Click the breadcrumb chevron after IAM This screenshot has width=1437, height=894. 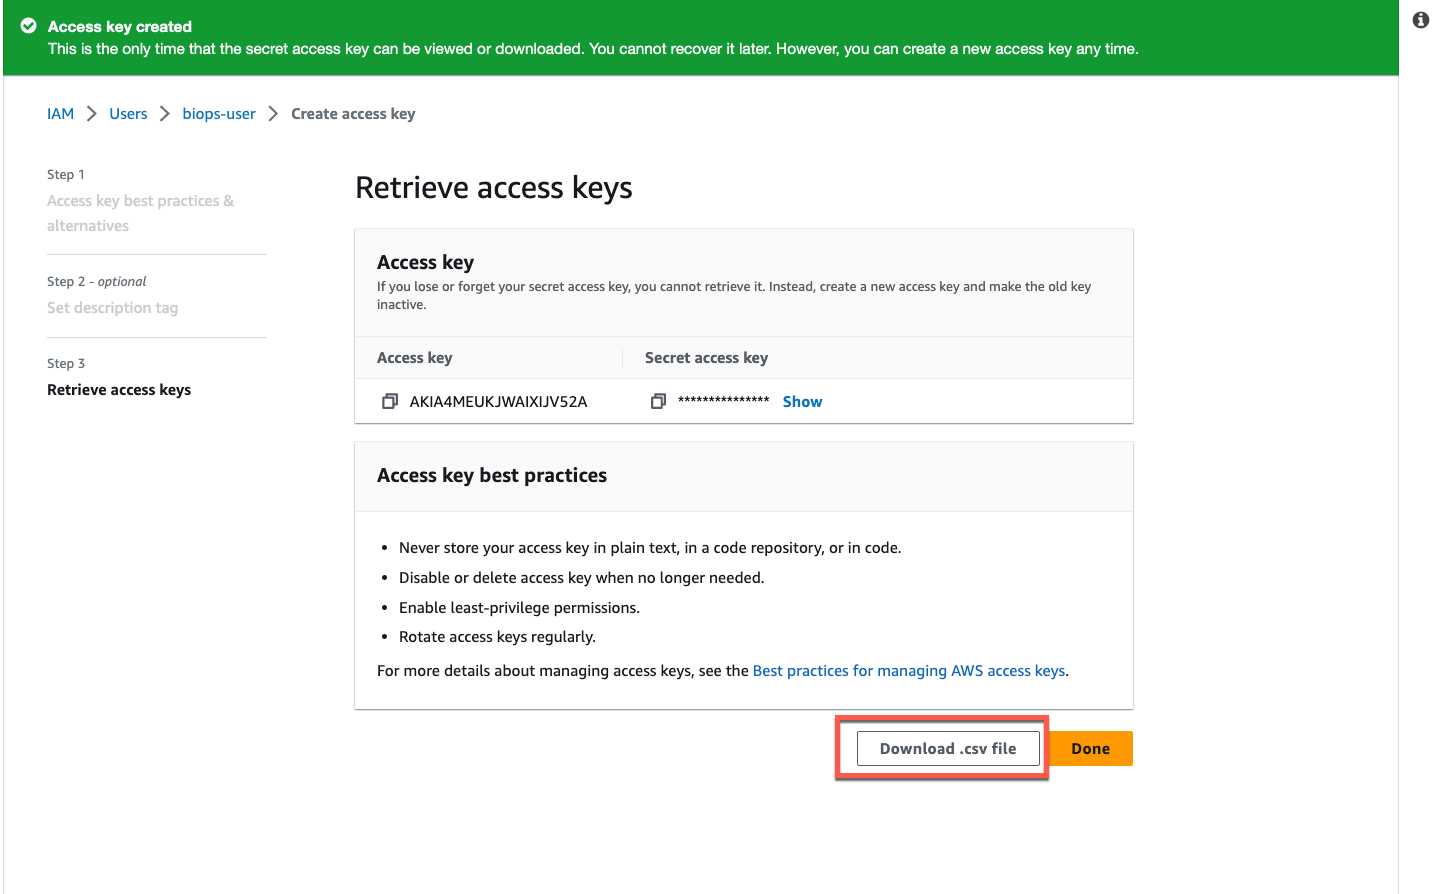tap(91, 114)
